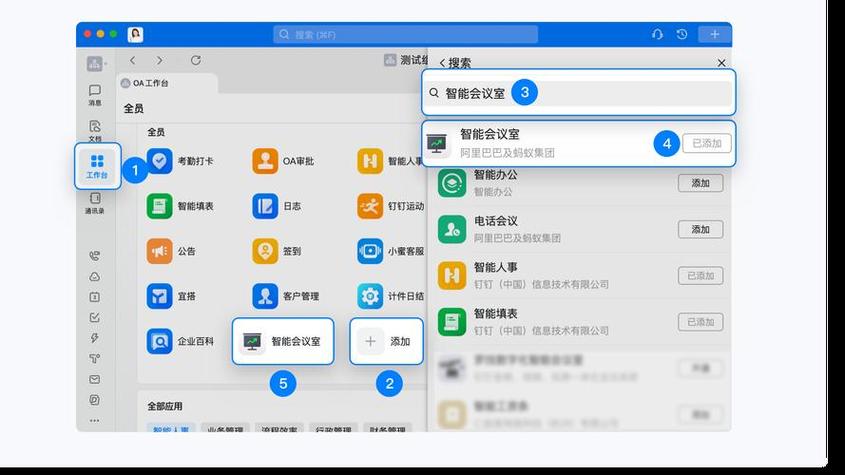The width and height of the screenshot is (845, 475).
Task: Go forward with the right arrow navigation icon
Action: (160, 60)
